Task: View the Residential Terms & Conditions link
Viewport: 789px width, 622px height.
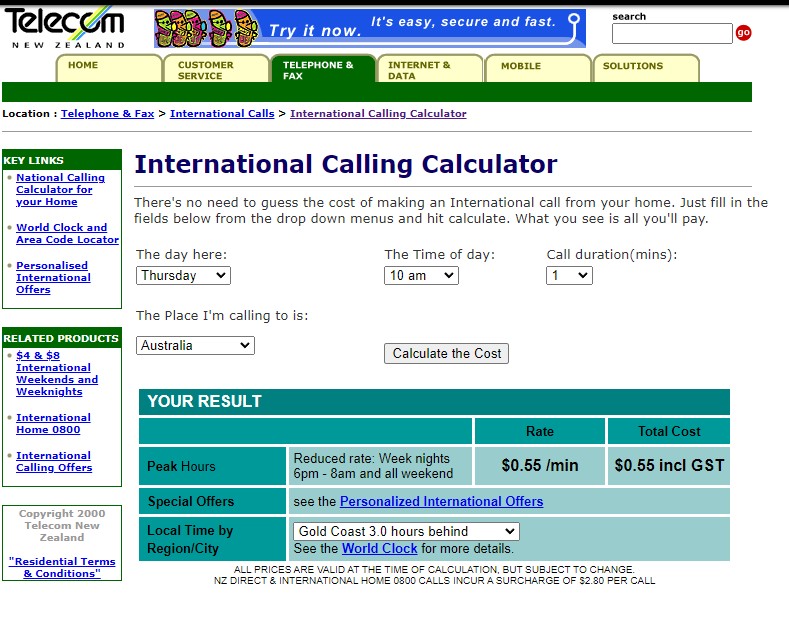Action: 62,567
